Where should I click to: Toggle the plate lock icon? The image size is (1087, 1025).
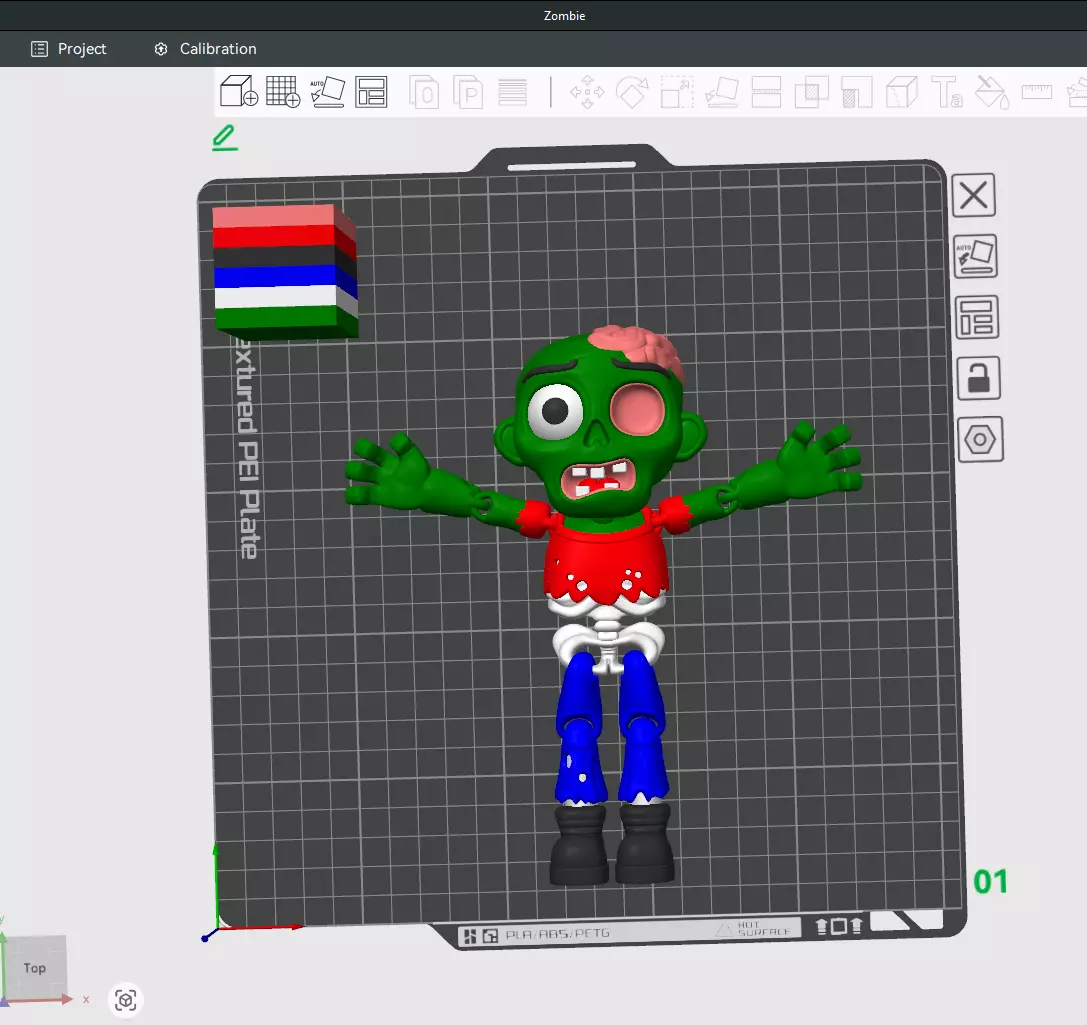coord(978,378)
